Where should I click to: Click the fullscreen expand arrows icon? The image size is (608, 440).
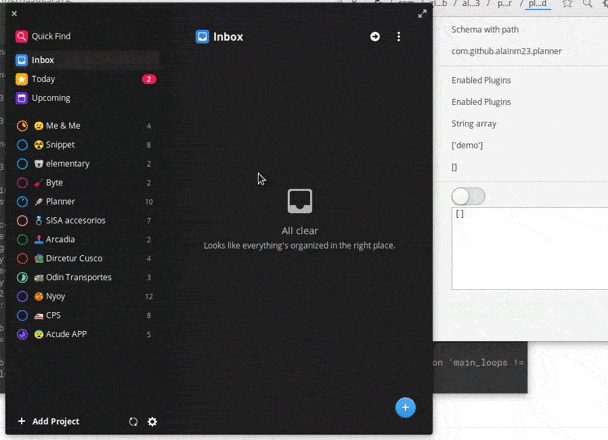(x=422, y=14)
